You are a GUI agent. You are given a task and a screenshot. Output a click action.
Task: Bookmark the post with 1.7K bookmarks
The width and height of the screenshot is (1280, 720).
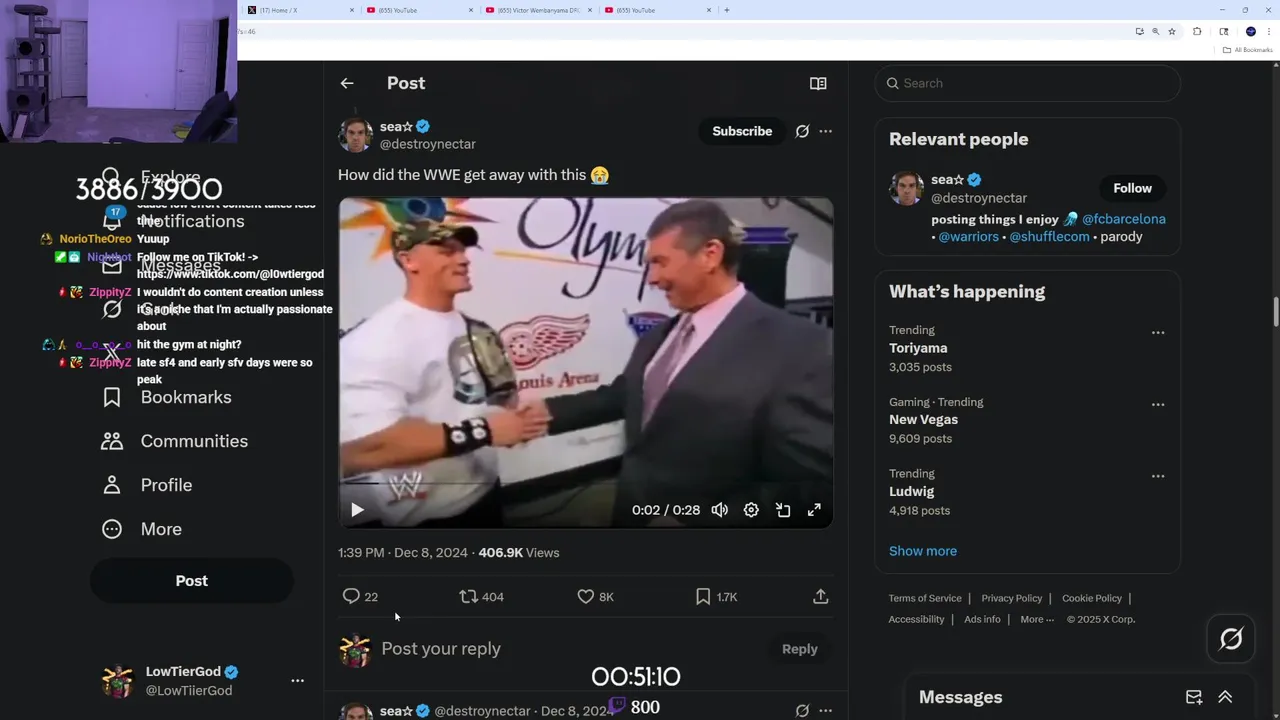coord(703,597)
